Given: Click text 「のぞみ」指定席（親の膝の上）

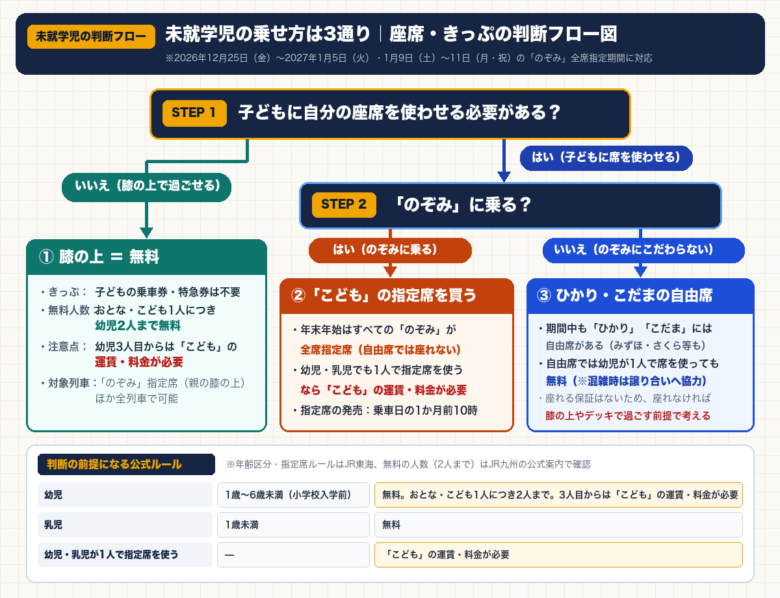Looking at the screenshot, I should click(172, 383).
